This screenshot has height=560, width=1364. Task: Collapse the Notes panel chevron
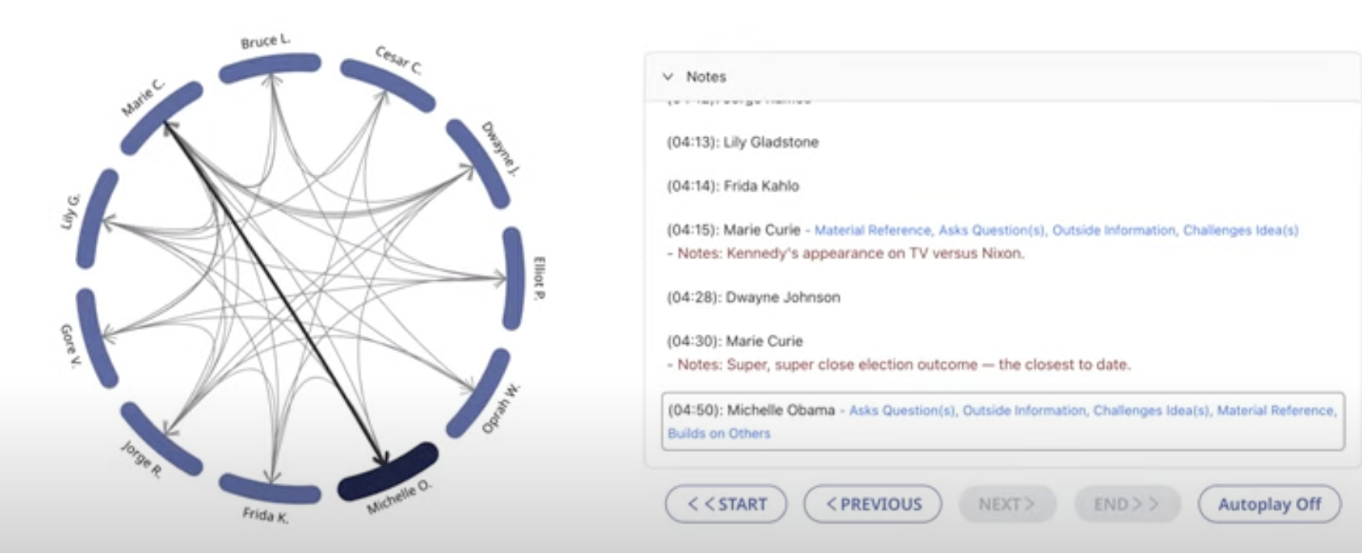[667, 77]
